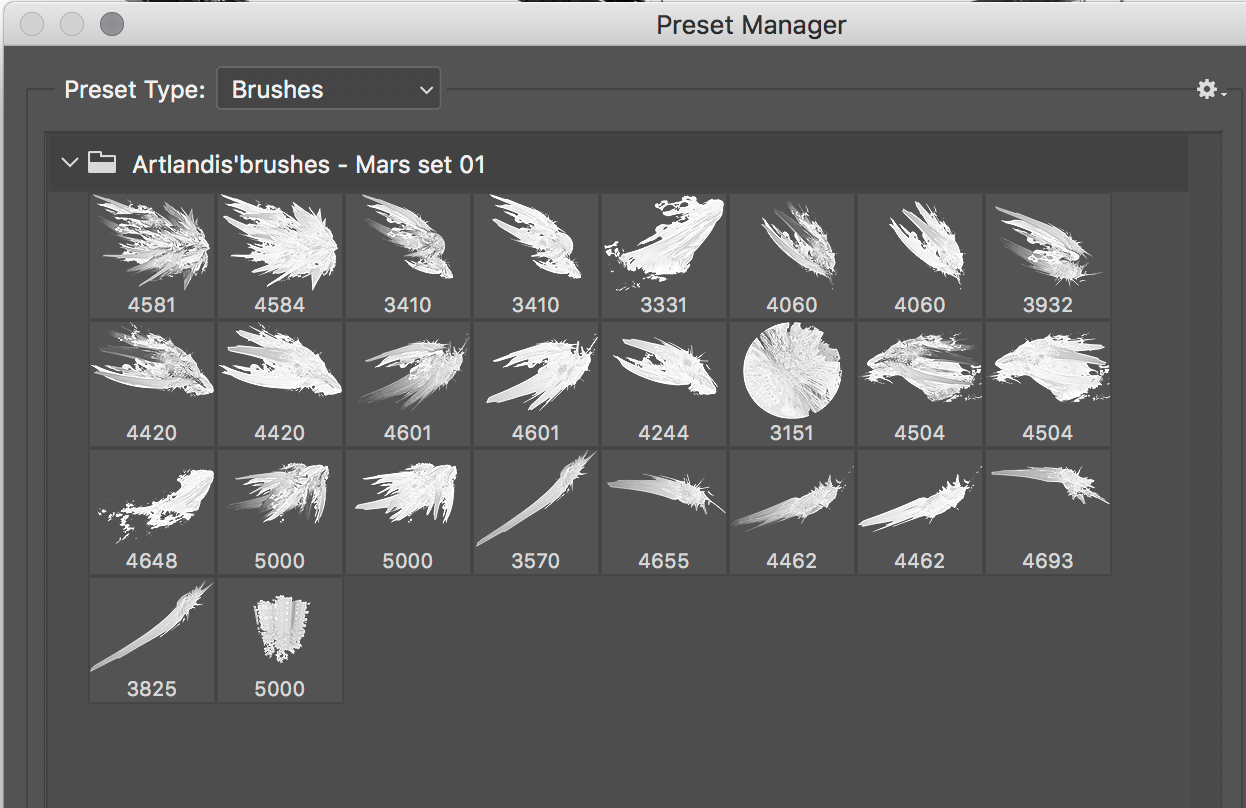Select the vertical shield-shaped brush 5000
This screenshot has width=1246, height=808.
tap(280, 639)
